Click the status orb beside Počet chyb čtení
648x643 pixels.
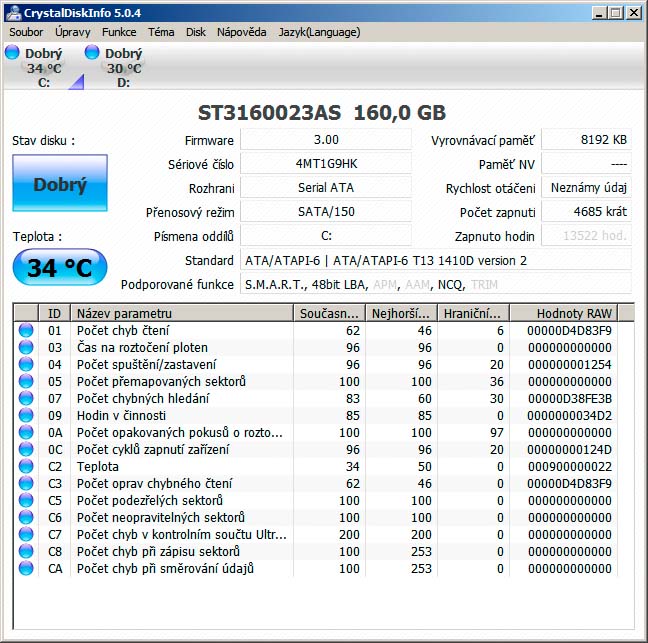pyautogui.click(x=26, y=330)
